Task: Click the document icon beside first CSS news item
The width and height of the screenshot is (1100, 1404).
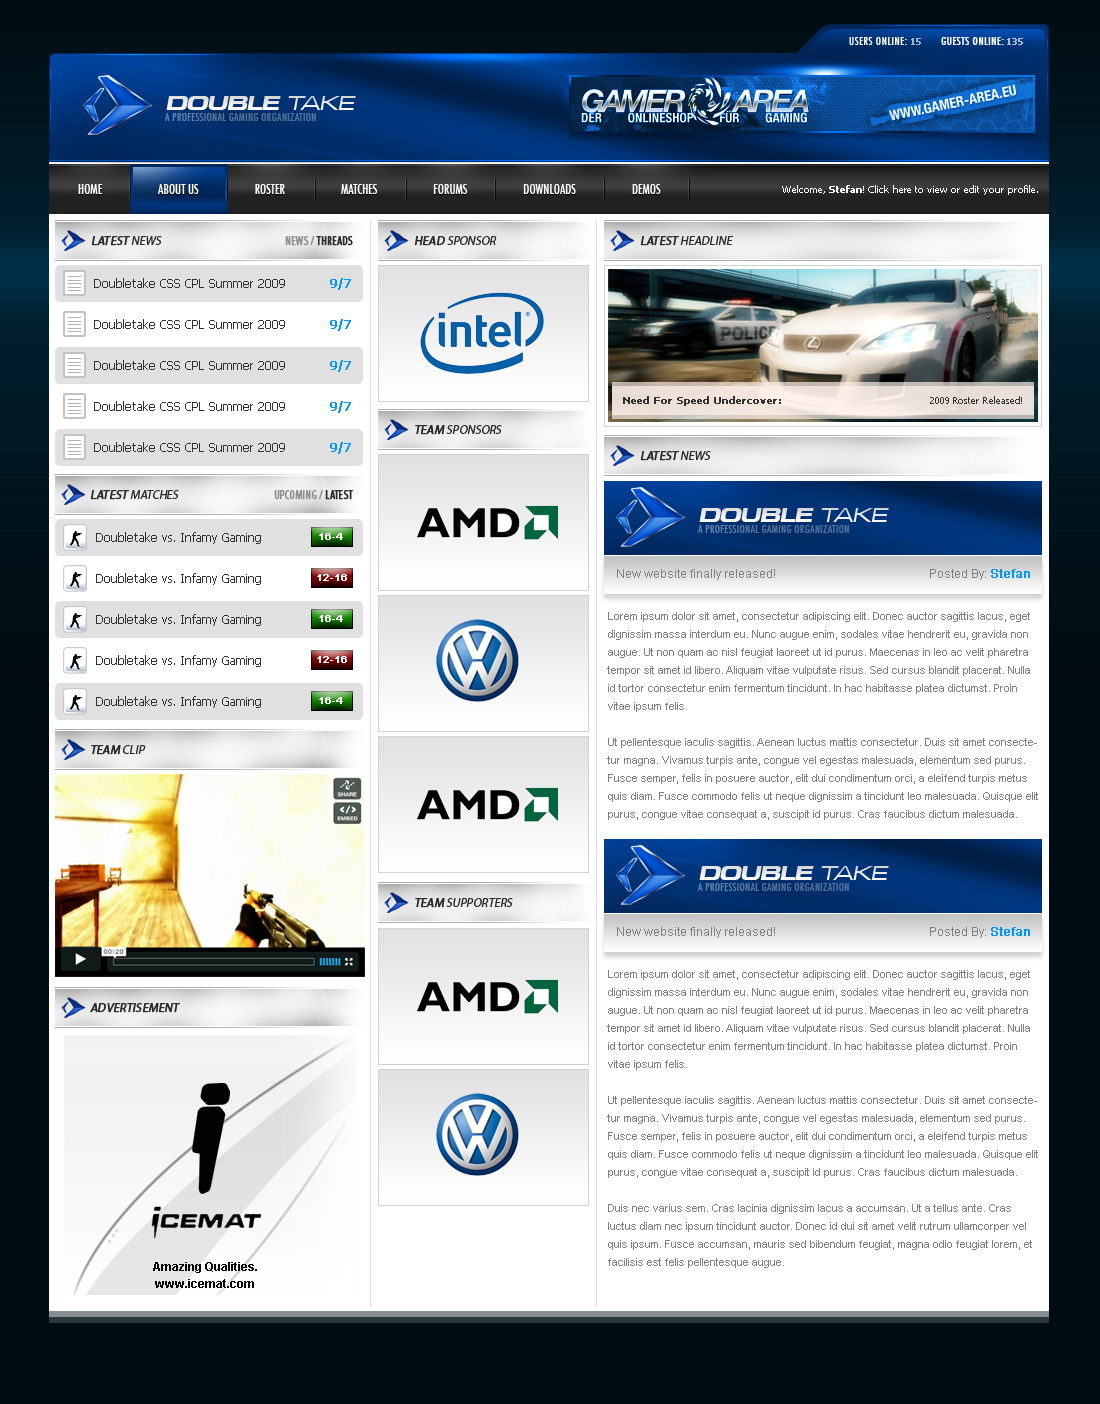Action: 74,283
